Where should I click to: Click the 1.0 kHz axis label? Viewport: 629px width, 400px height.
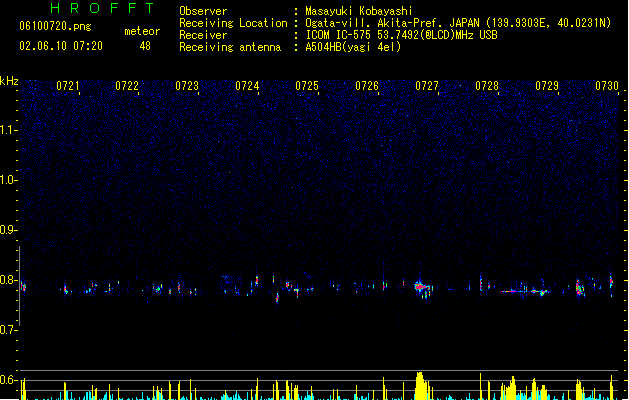(x=8, y=180)
